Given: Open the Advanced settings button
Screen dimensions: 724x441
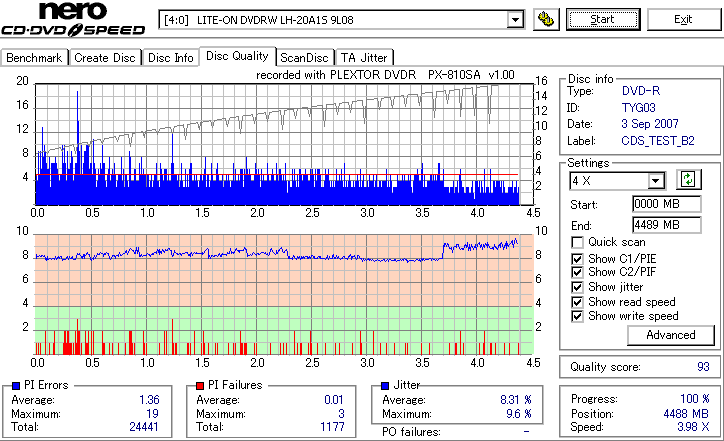Looking at the screenshot, I should [670, 335].
